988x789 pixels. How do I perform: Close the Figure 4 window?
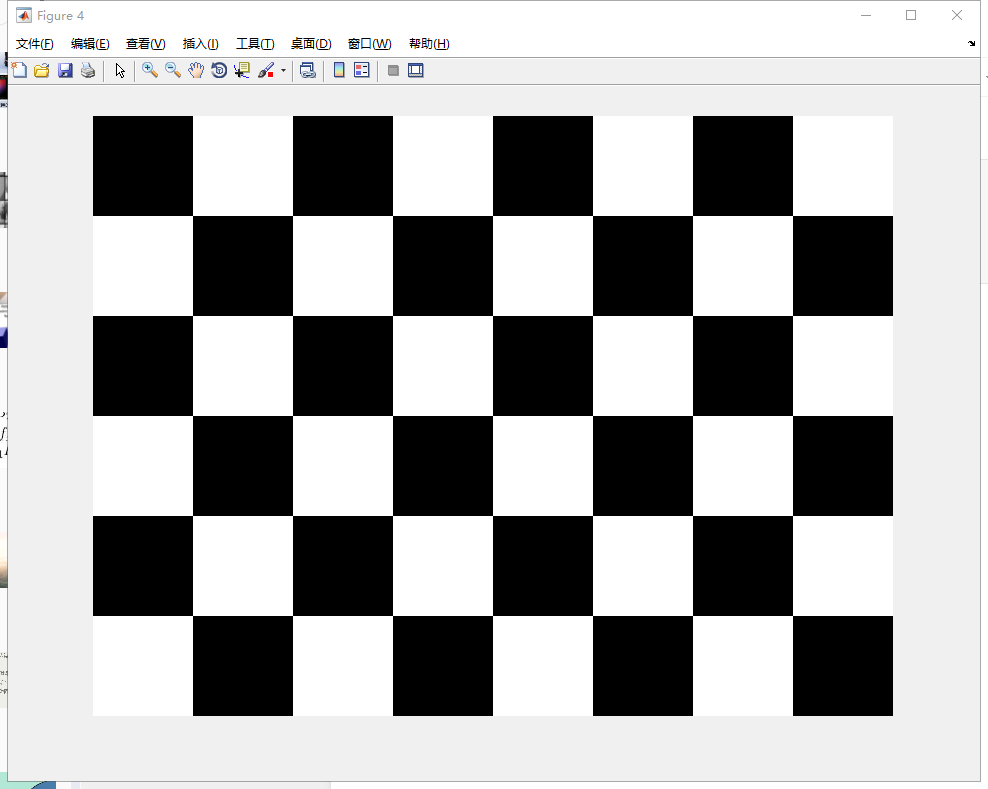pyautogui.click(x=956, y=15)
